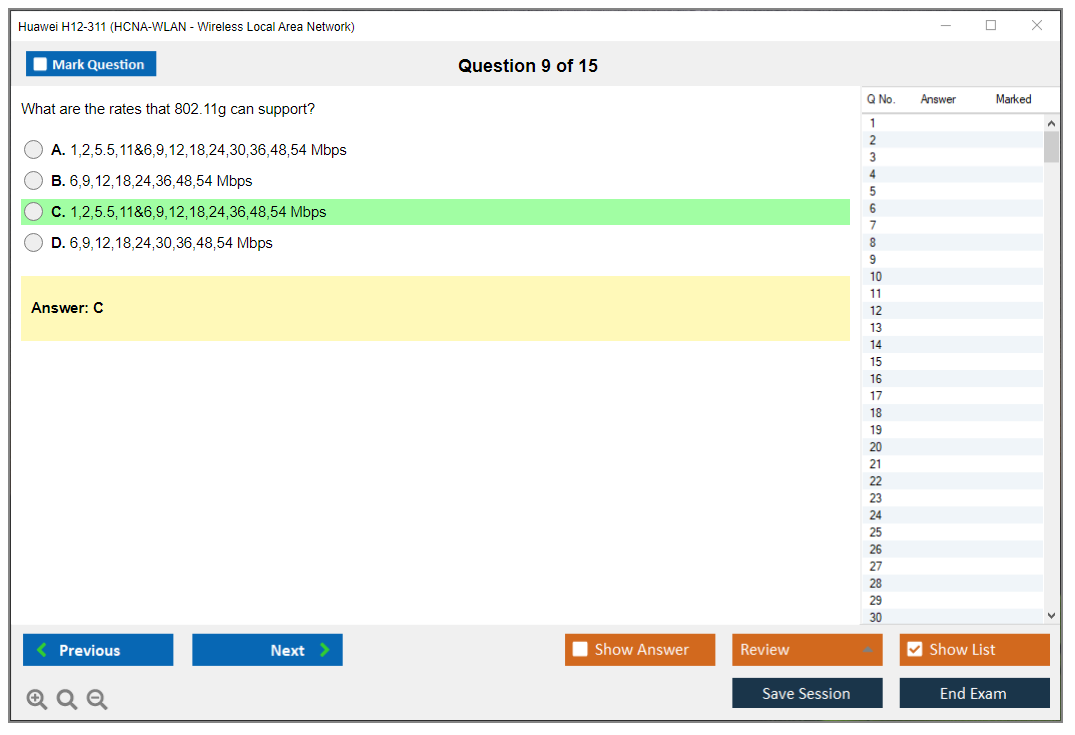The image size is (1075, 735).
Task: Maximize the exam window
Action: (991, 26)
